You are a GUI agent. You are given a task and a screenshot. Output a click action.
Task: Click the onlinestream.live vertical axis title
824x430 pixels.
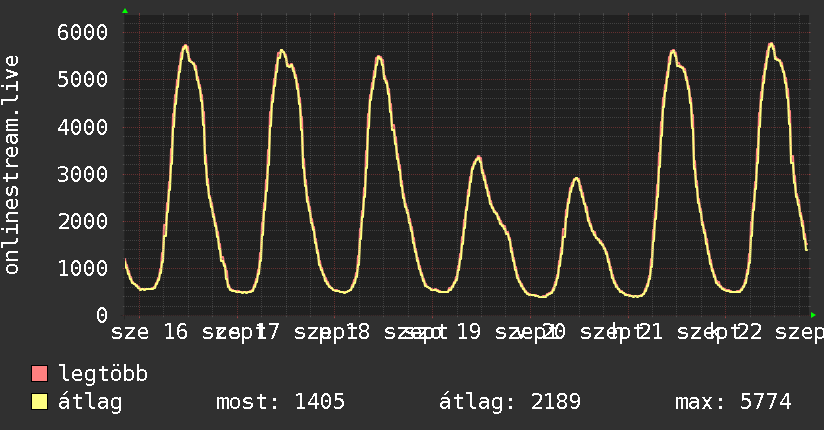point(11,165)
